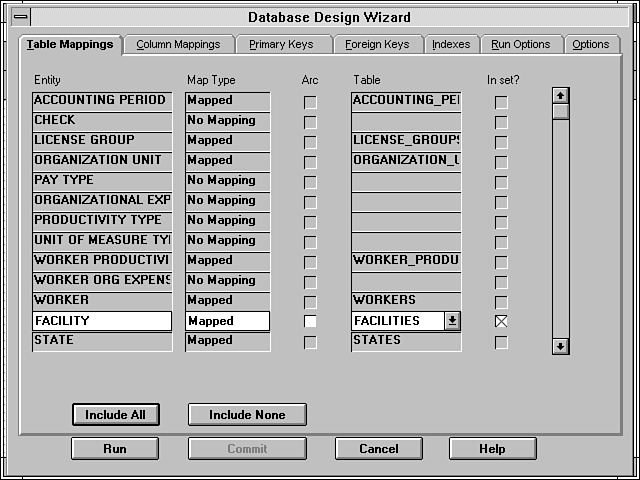Switch to the Column Mappings tab
Viewport: 640px width, 480px height.
click(x=179, y=45)
